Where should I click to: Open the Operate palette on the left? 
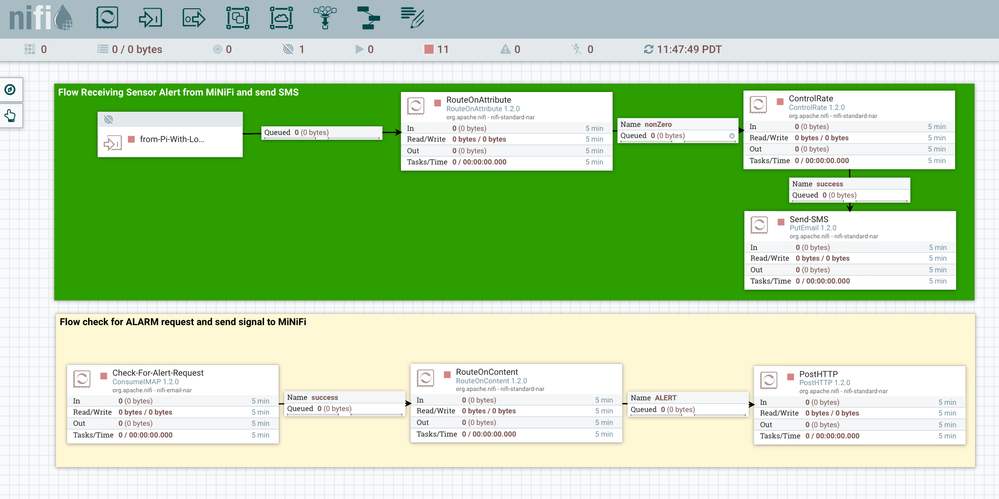(10, 115)
